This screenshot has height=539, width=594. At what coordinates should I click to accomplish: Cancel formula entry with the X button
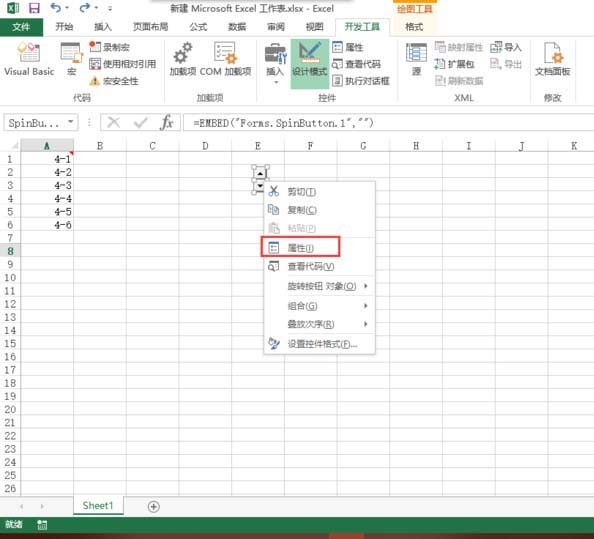click(113, 122)
